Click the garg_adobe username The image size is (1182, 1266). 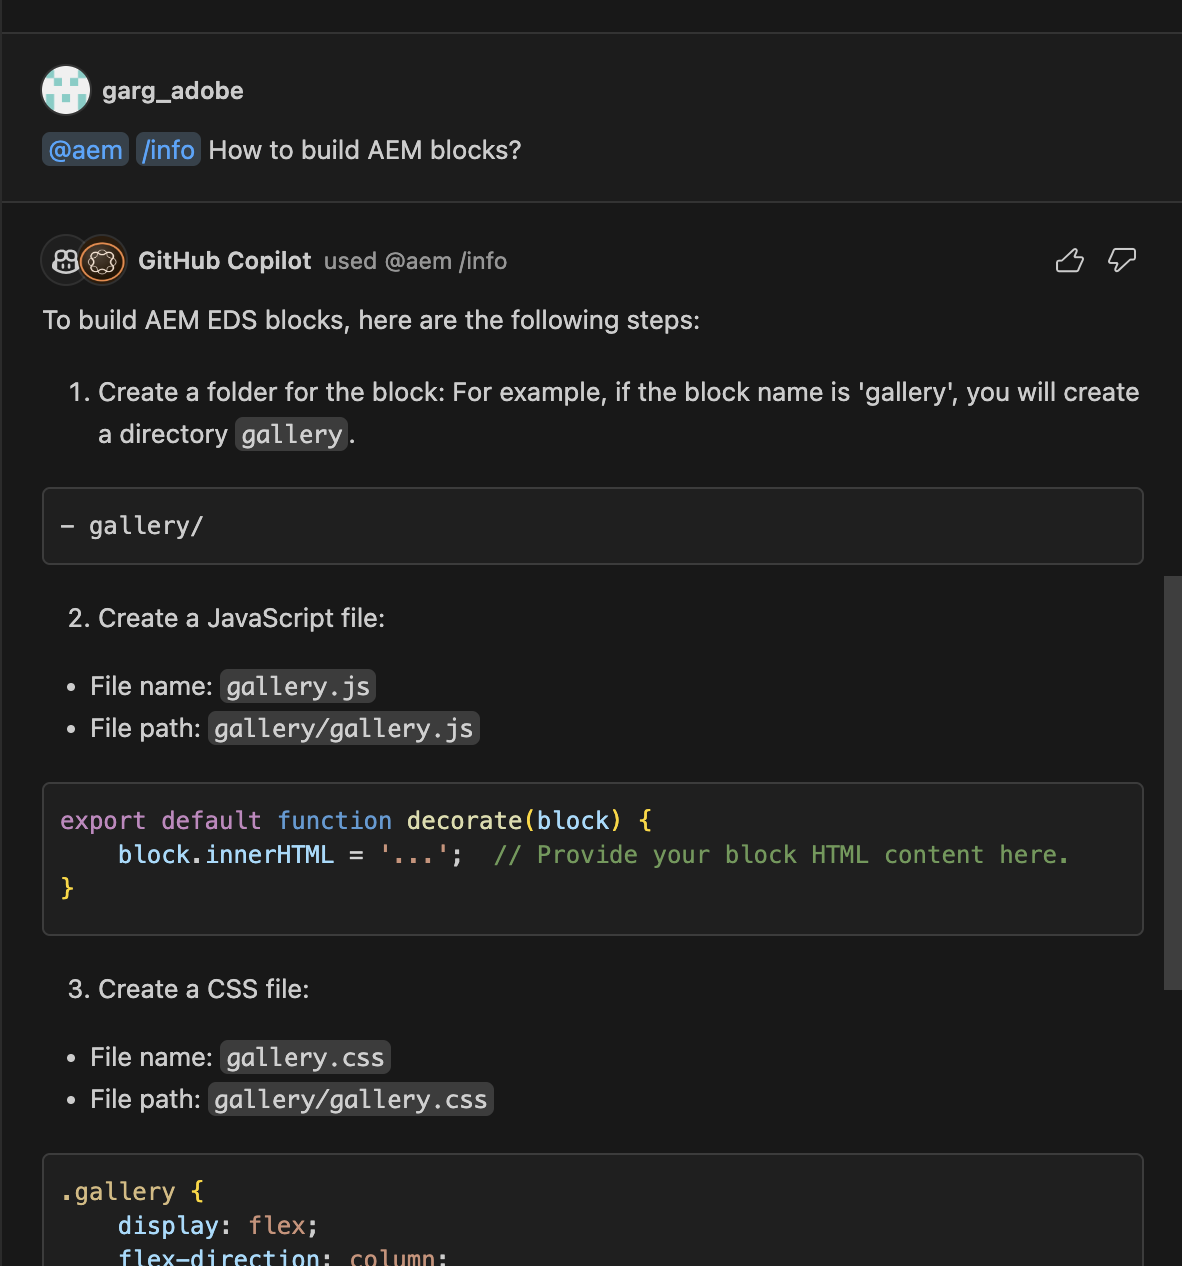pyautogui.click(x=173, y=91)
